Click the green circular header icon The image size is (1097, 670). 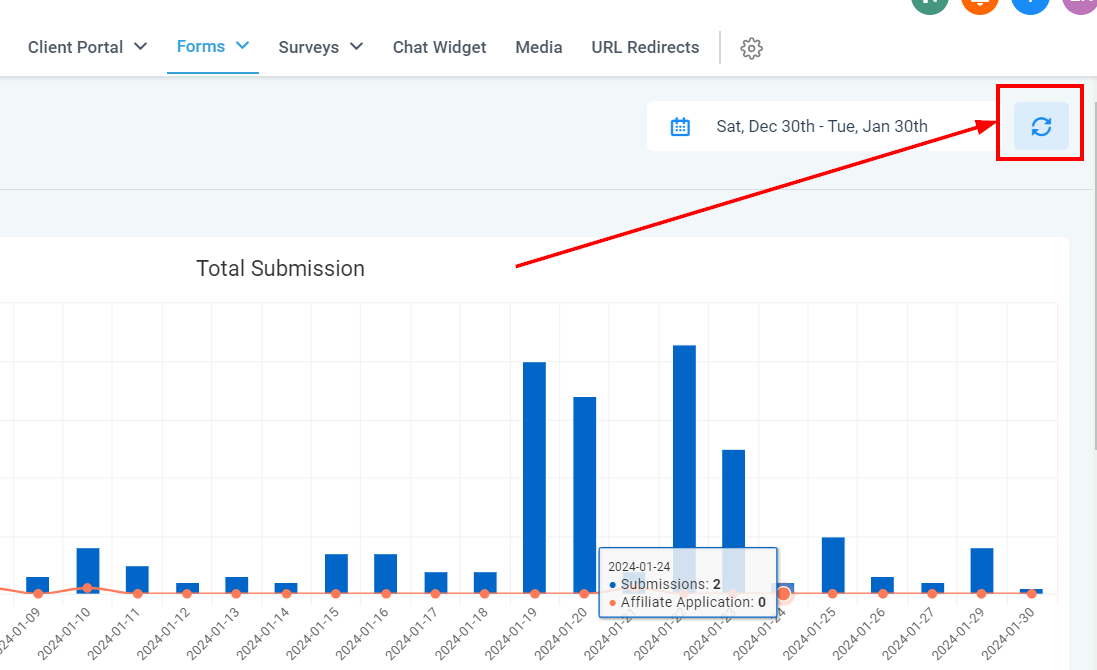(929, 4)
